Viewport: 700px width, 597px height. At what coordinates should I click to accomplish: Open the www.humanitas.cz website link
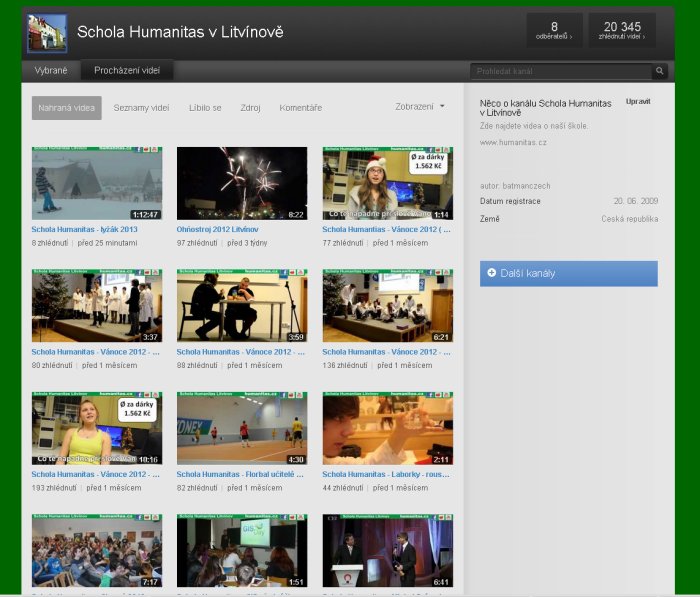[x=513, y=142]
